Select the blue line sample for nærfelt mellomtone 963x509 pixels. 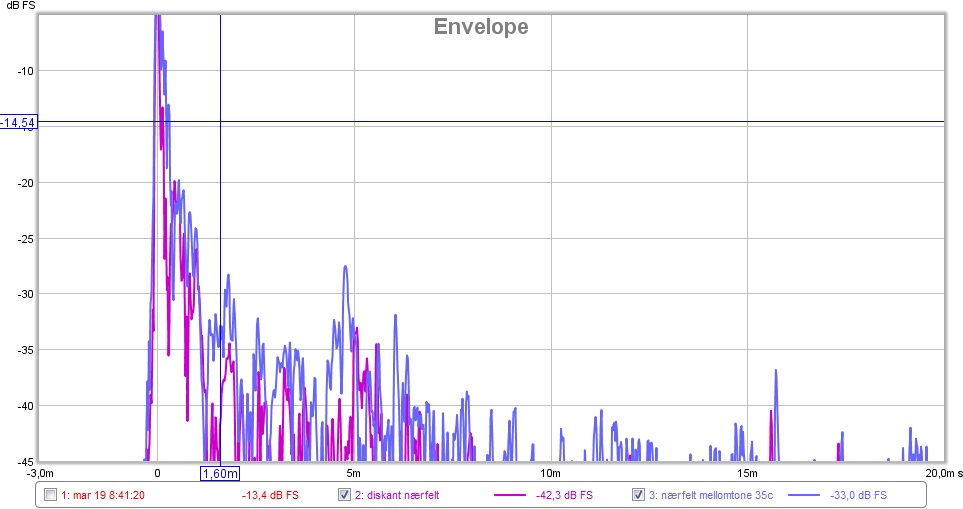[803, 495]
